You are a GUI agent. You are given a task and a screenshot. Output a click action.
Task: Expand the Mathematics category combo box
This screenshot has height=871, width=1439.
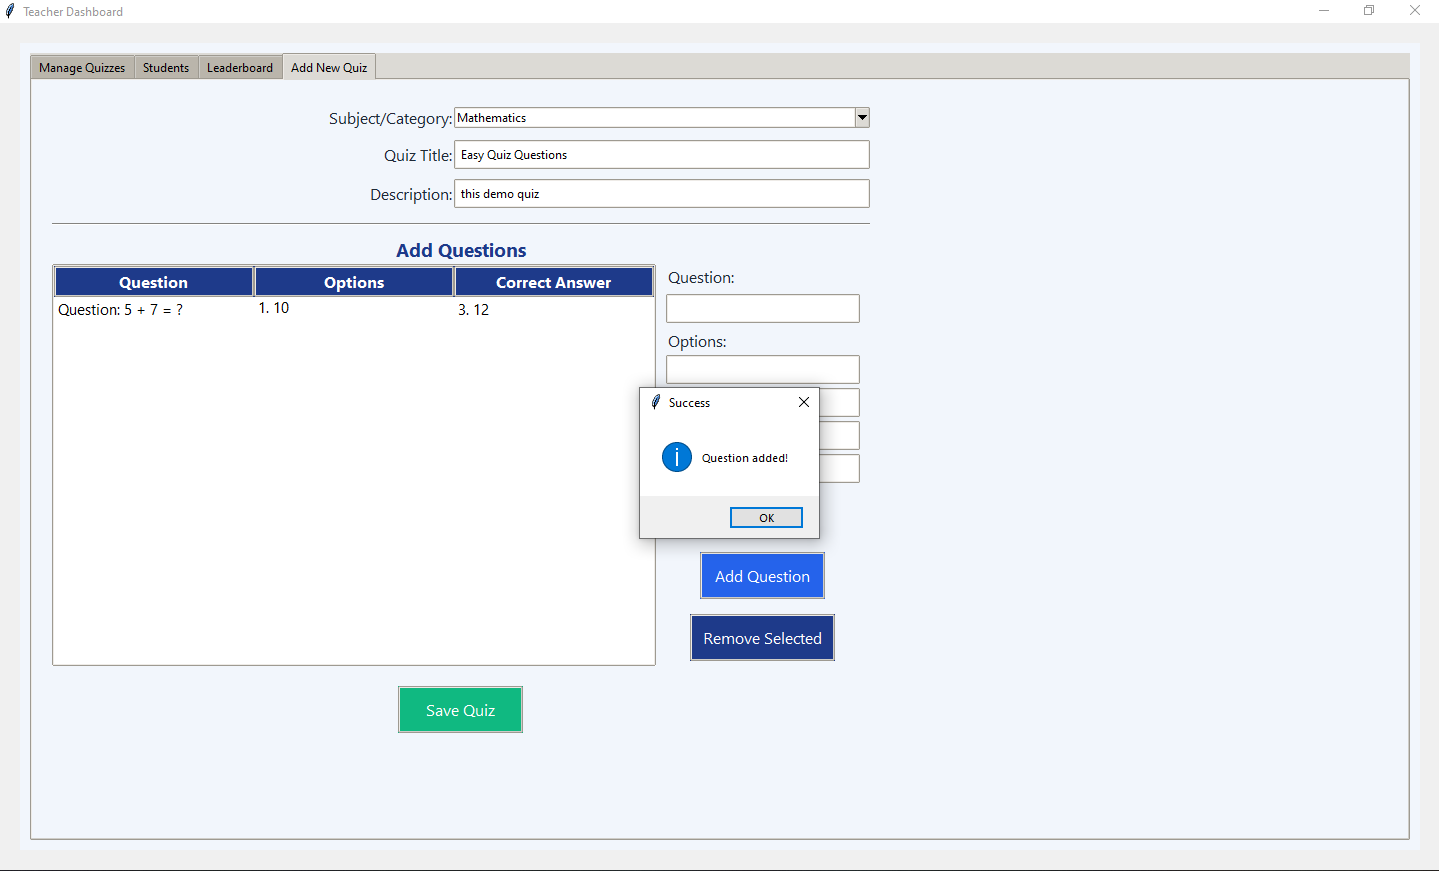(861, 117)
